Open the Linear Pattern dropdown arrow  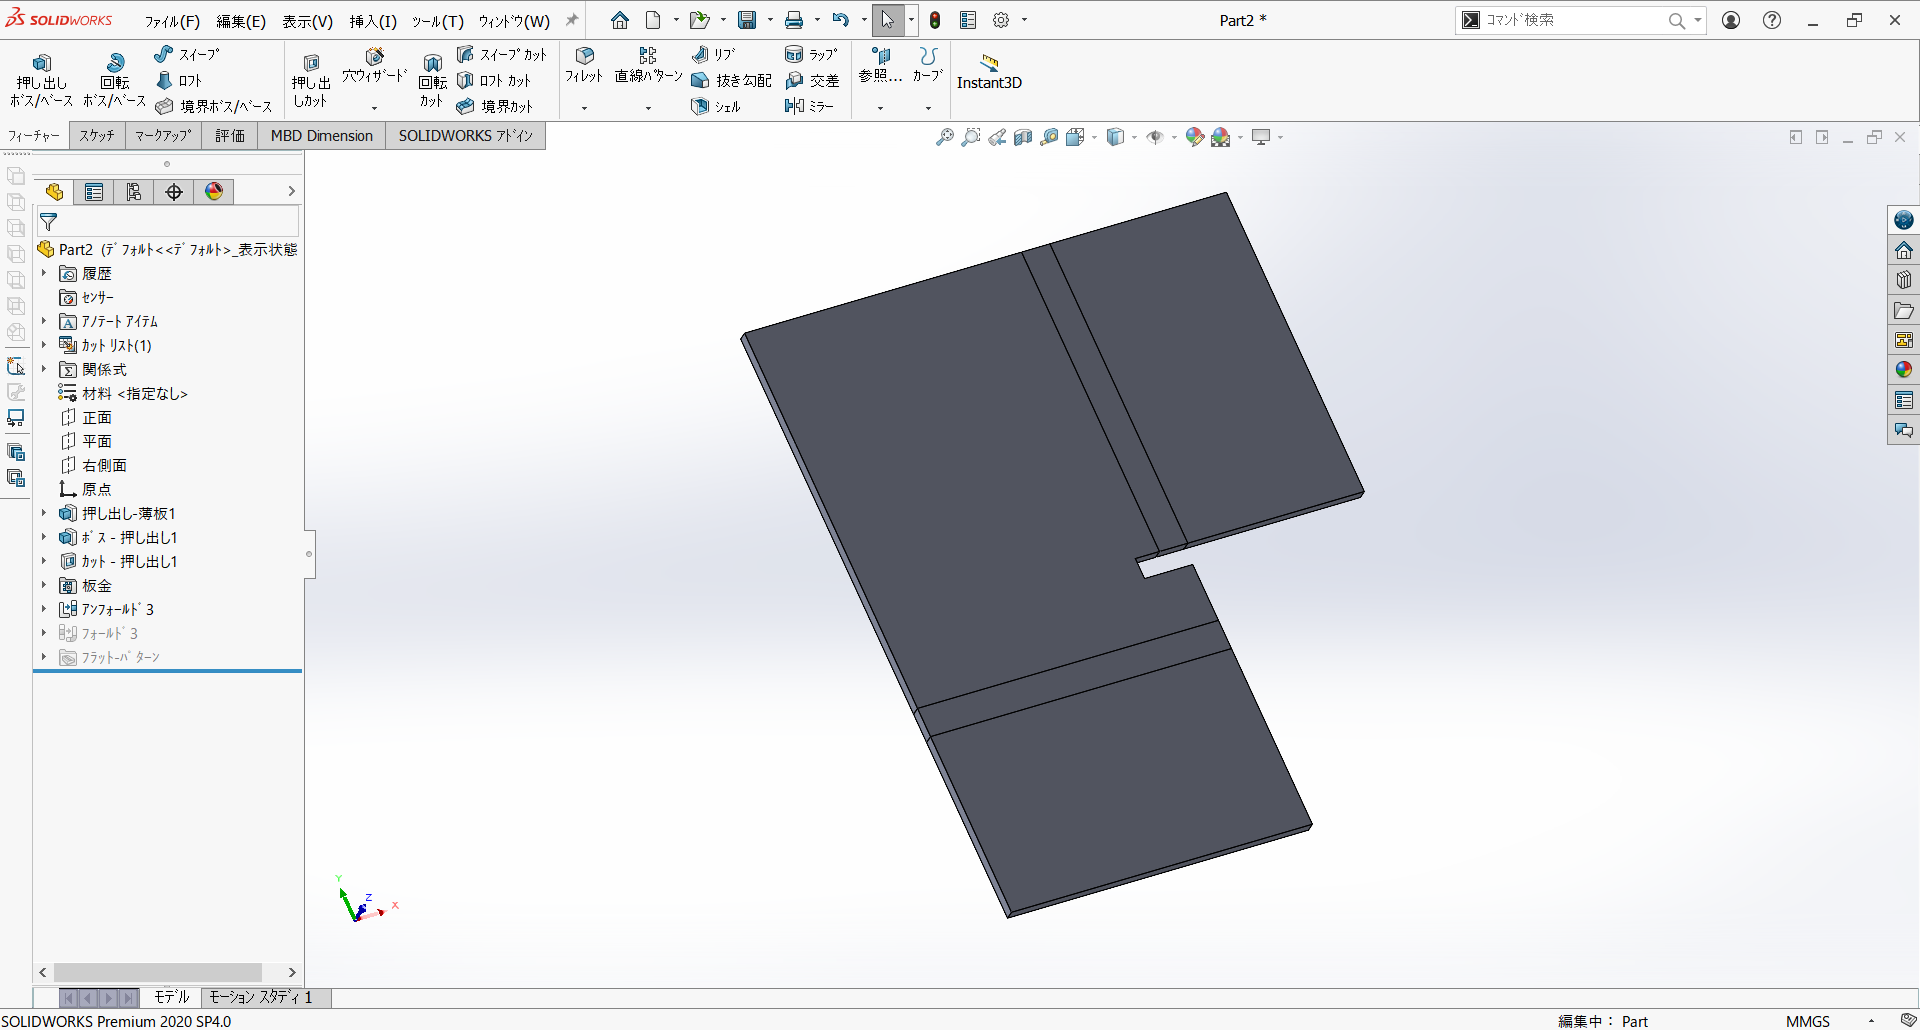pyautogui.click(x=648, y=108)
